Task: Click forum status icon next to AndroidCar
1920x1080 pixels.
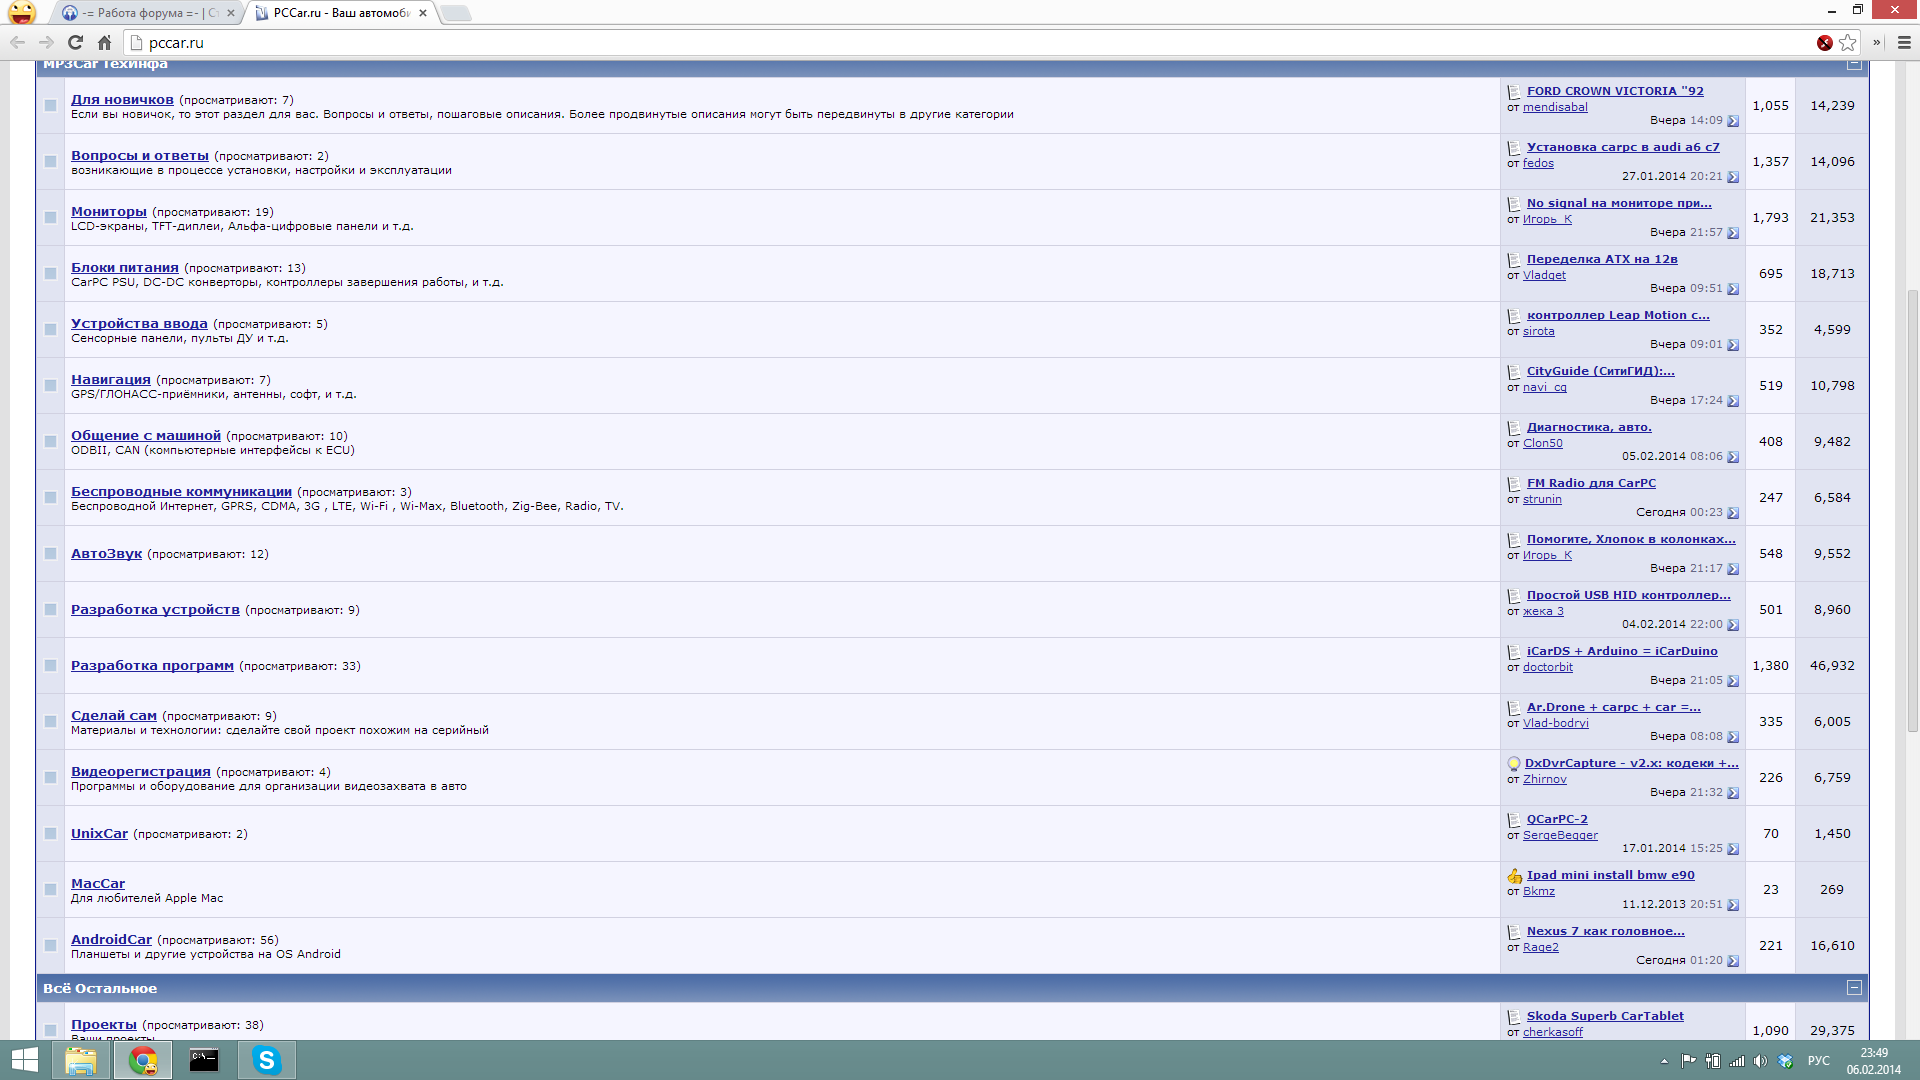Action: (x=50, y=945)
